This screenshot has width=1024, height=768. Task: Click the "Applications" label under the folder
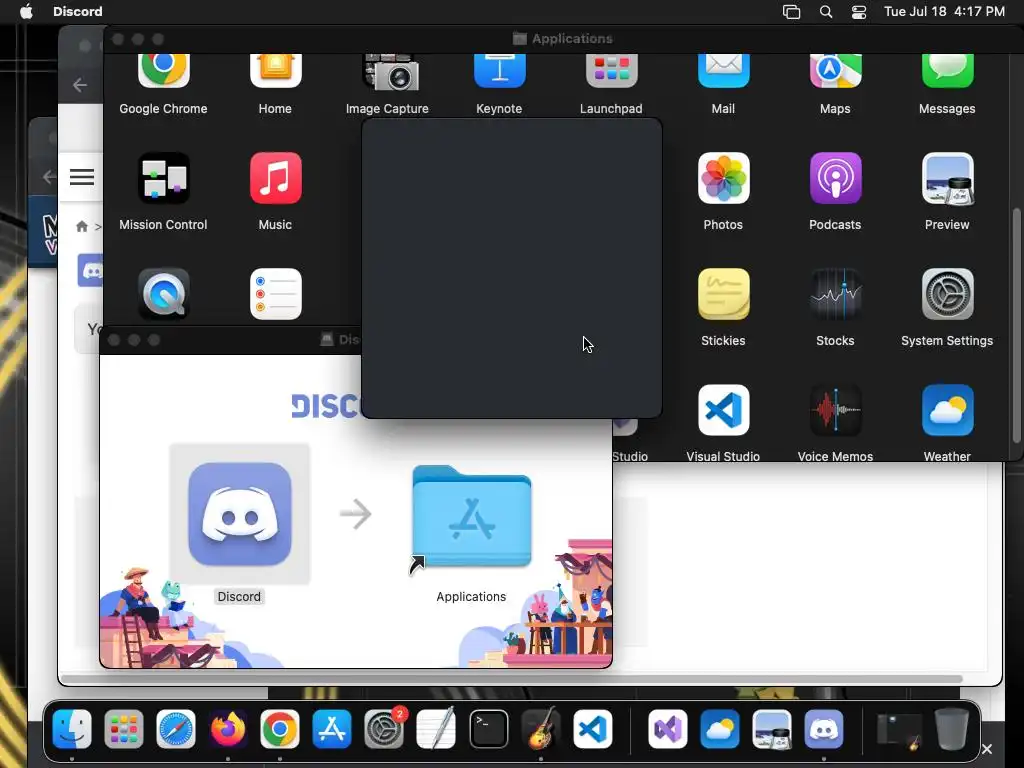coord(471,596)
